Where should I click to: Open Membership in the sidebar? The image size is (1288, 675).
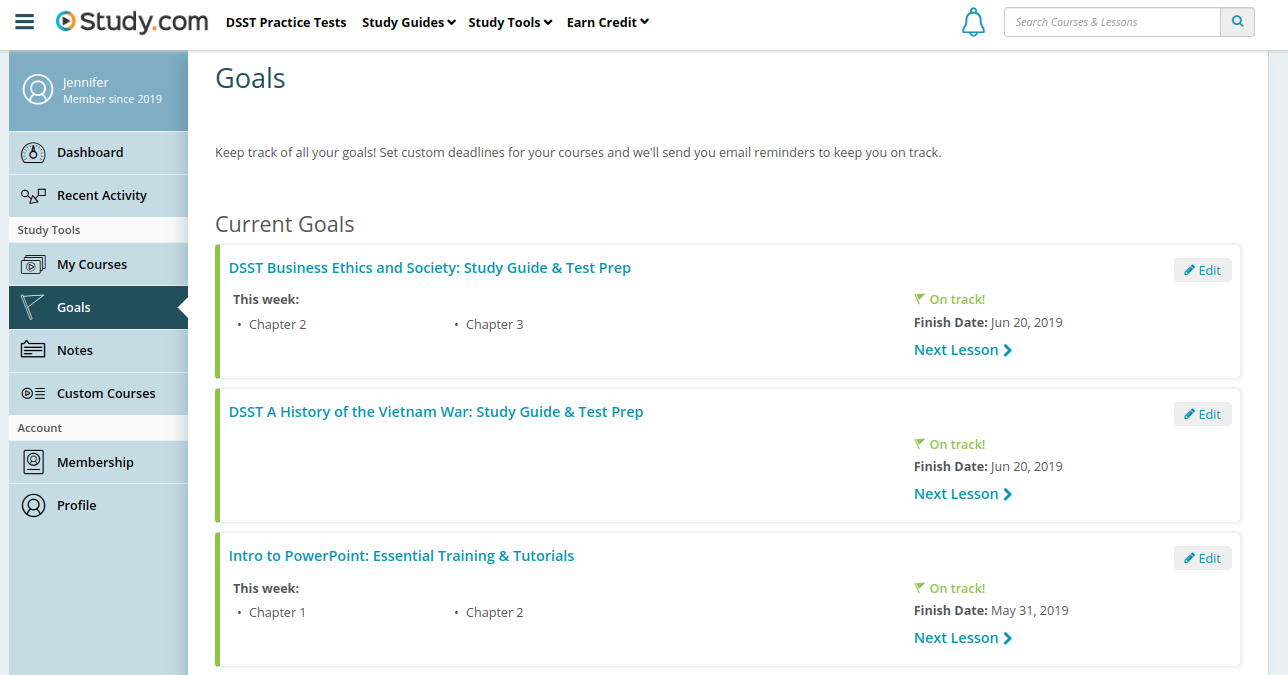coord(98,463)
